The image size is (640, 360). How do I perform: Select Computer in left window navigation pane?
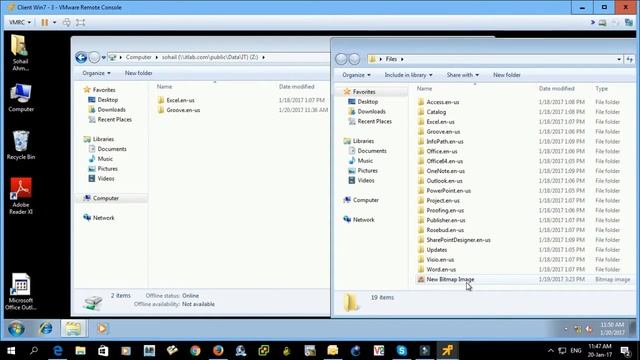[105, 198]
